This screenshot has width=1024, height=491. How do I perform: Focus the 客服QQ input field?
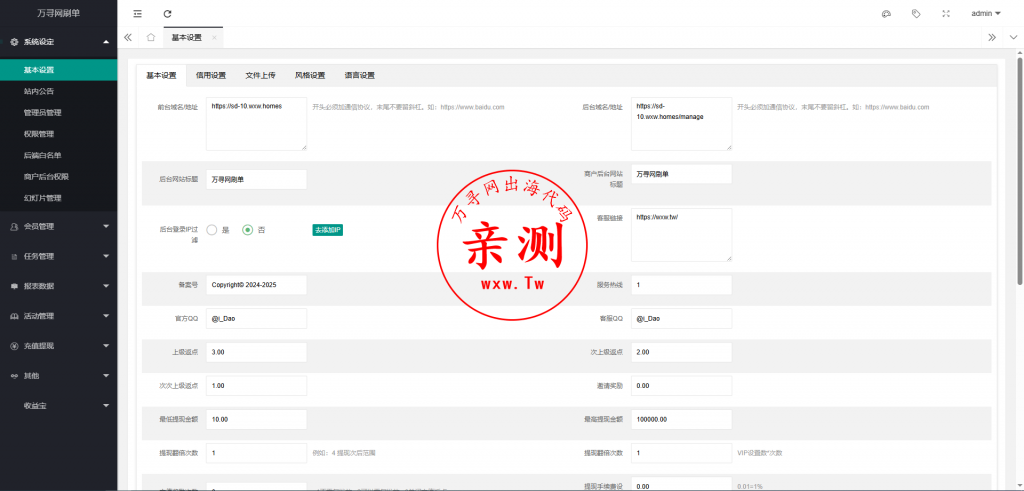681,319
